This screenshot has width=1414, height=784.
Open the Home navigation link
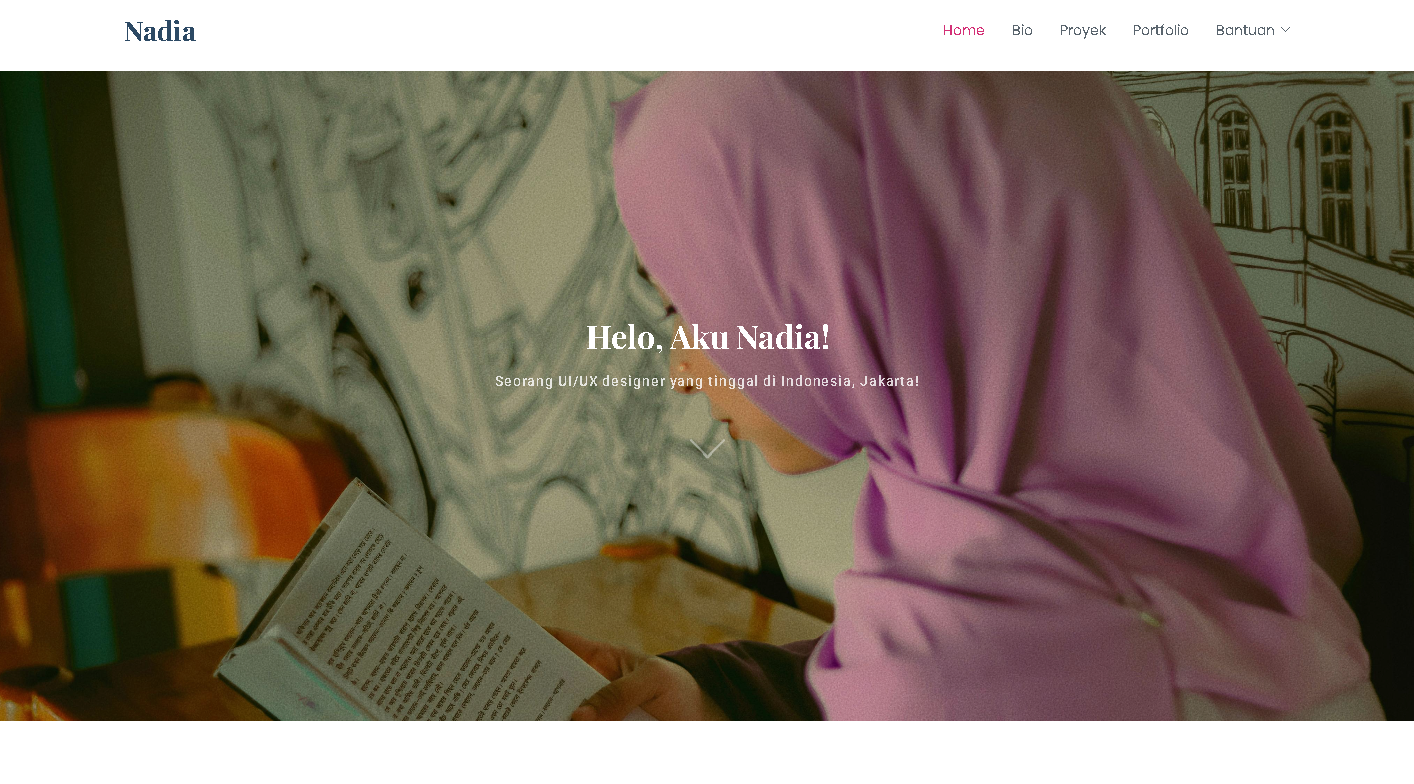tap(963, 30)
